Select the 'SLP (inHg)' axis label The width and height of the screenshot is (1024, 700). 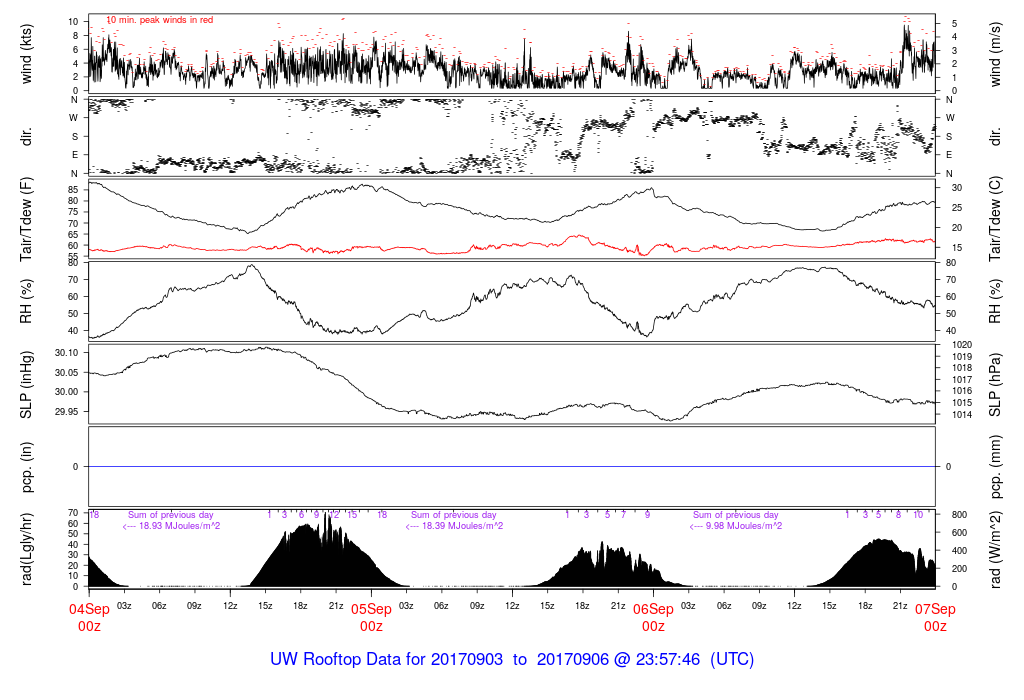(x=26, y=385)
